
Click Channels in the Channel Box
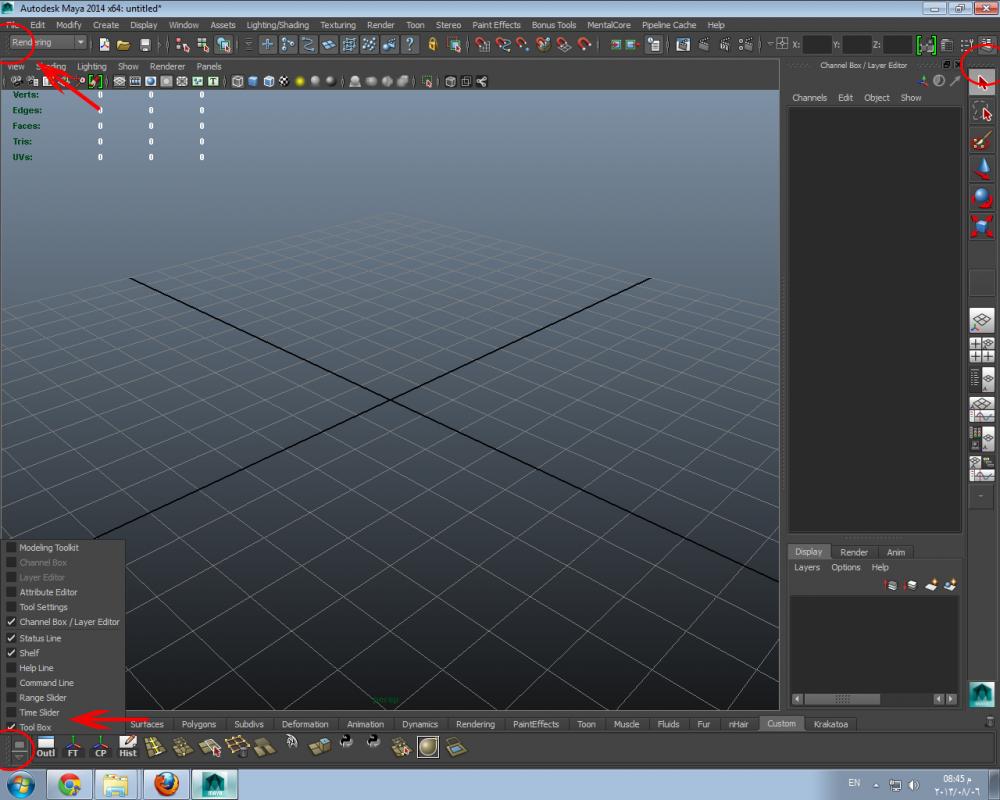(809, 98)
